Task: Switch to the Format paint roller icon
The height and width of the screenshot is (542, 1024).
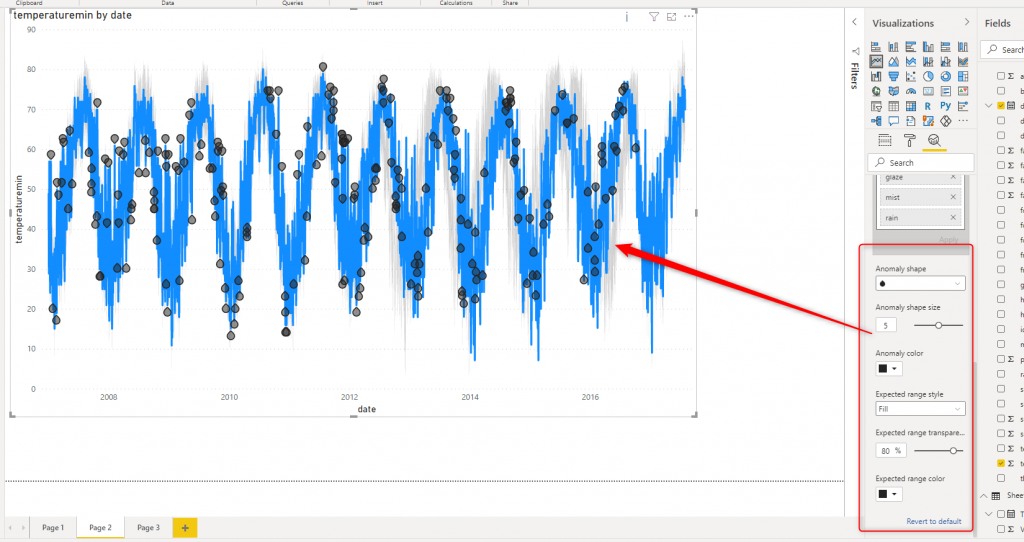Action: (909, 141)
